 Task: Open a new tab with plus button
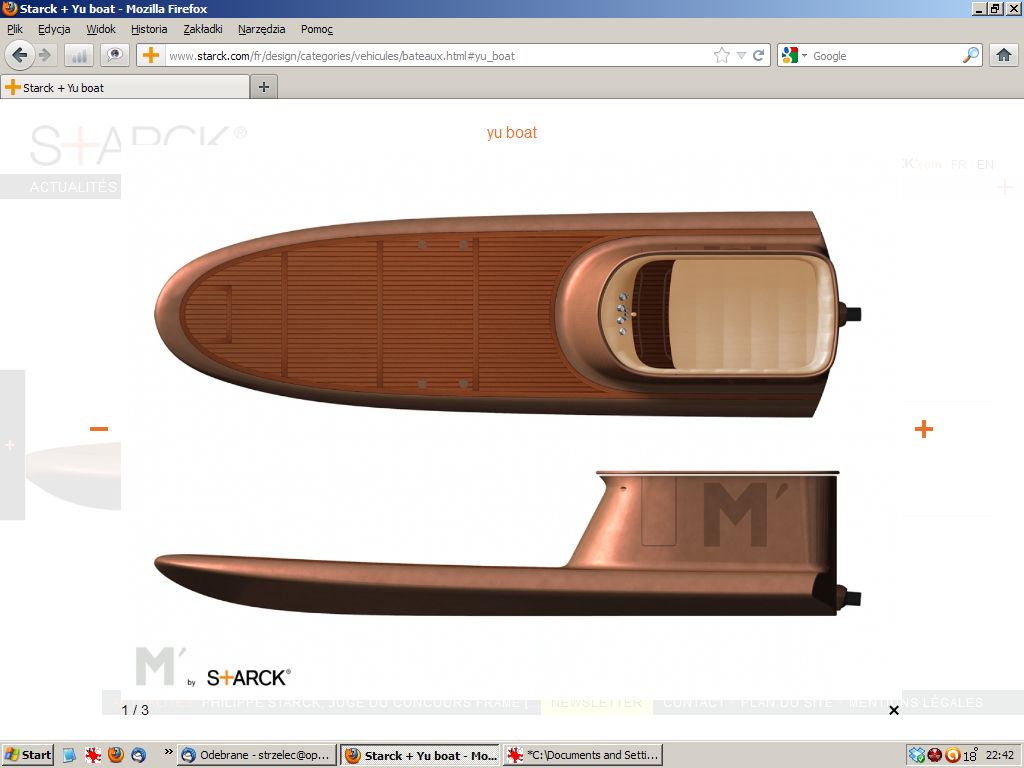[x=264, y=87]
